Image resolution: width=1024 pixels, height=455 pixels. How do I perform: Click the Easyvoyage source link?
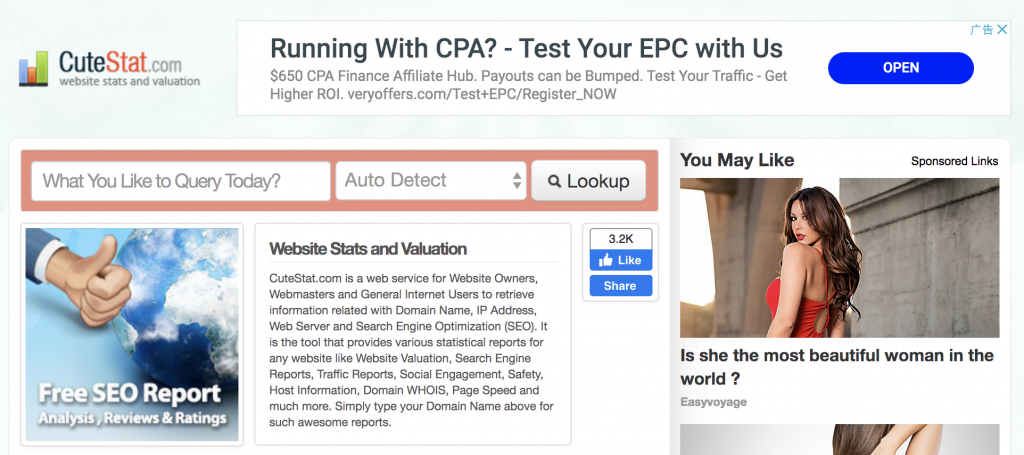coord(713,402)
